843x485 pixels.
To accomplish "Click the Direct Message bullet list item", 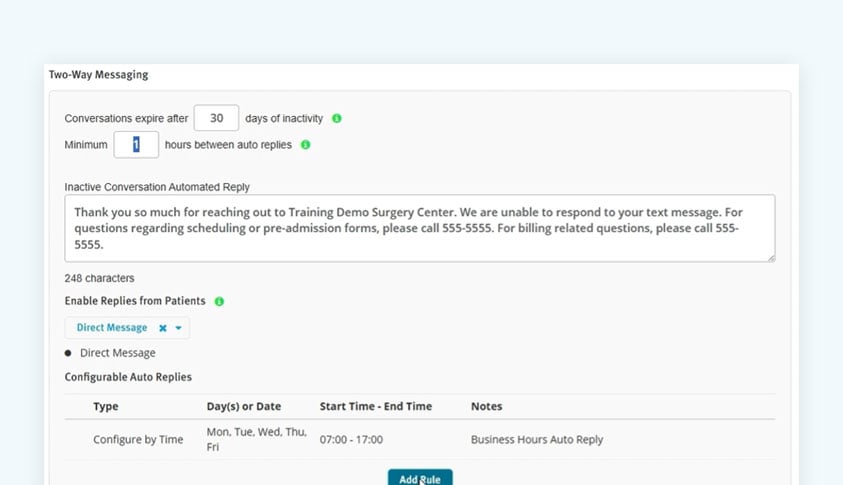I will coord(118,353).
